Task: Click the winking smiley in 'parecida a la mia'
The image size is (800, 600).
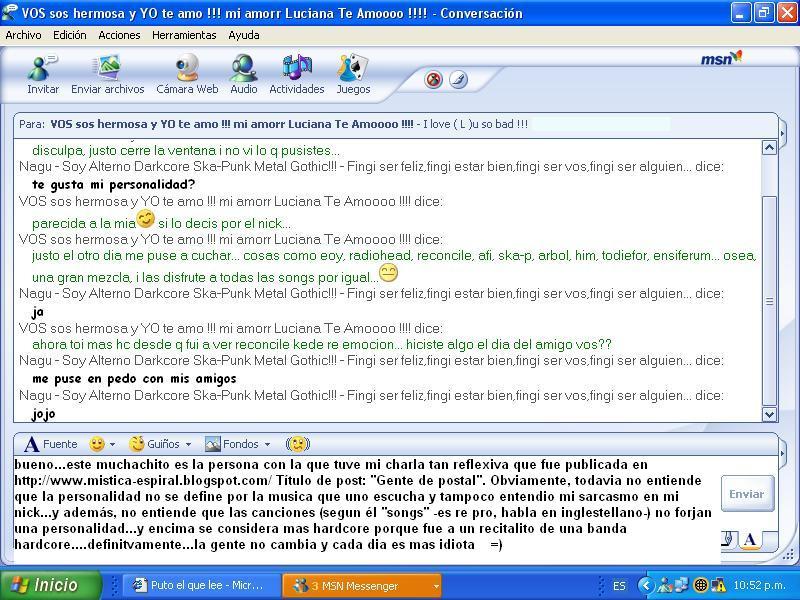Action: [145, 219]
